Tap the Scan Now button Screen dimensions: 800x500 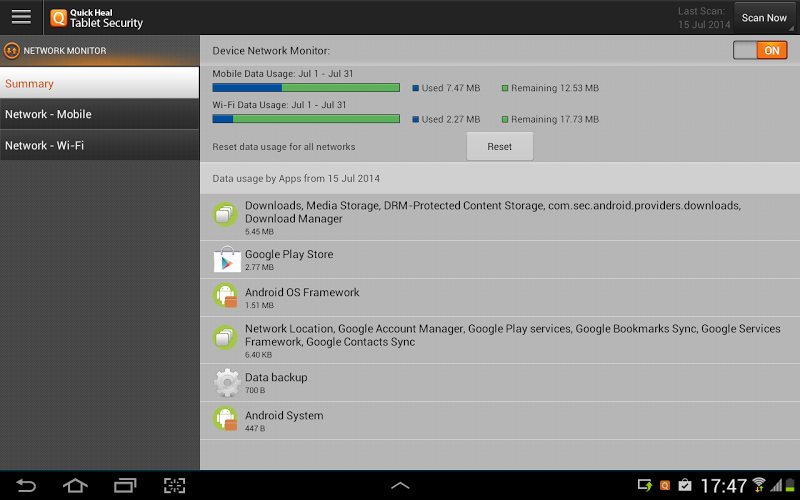(x=764, y=18)
